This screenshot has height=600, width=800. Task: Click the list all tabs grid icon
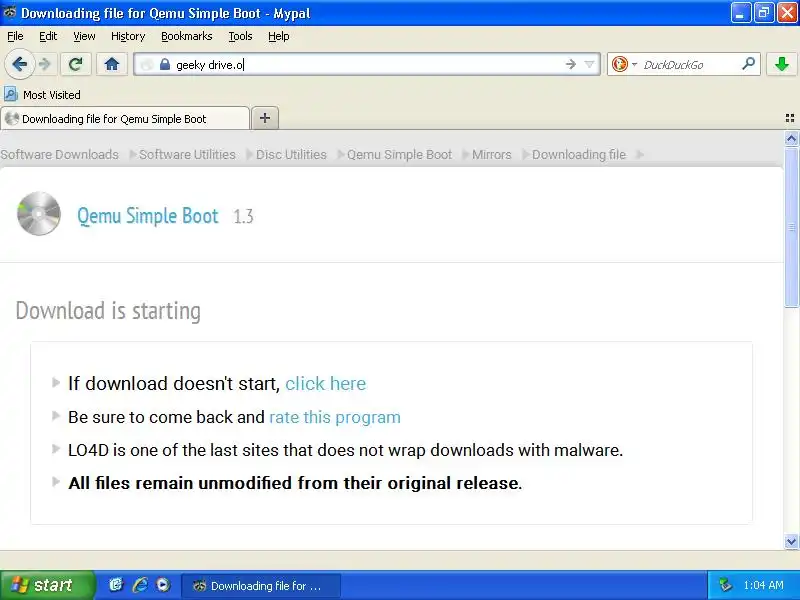(790, 118)
